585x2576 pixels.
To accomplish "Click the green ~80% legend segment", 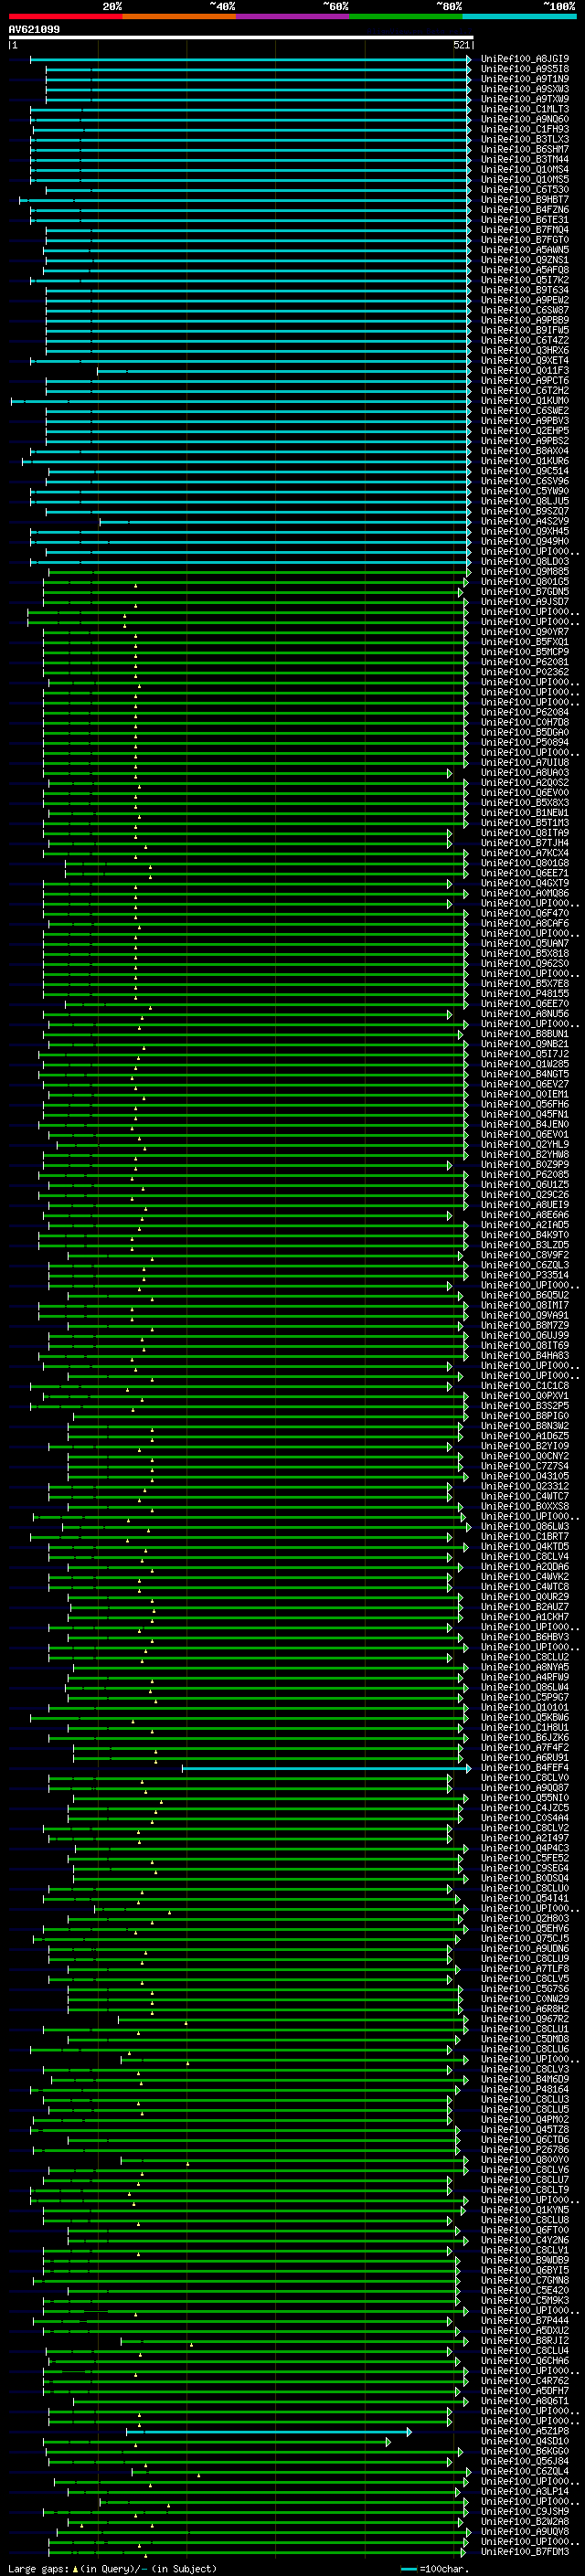I will pyautogui.click(x=406, y=16).
